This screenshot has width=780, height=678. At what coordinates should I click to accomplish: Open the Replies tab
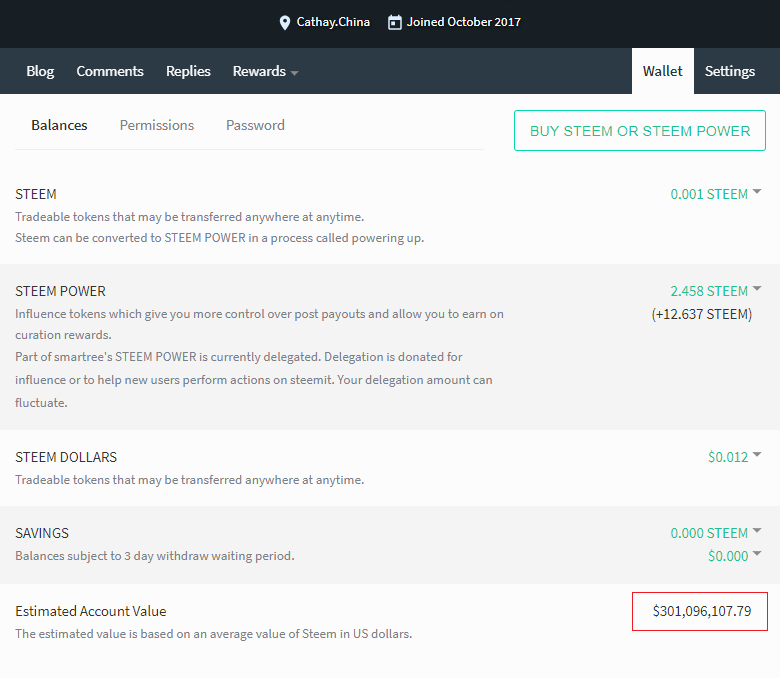coord(188,71)
